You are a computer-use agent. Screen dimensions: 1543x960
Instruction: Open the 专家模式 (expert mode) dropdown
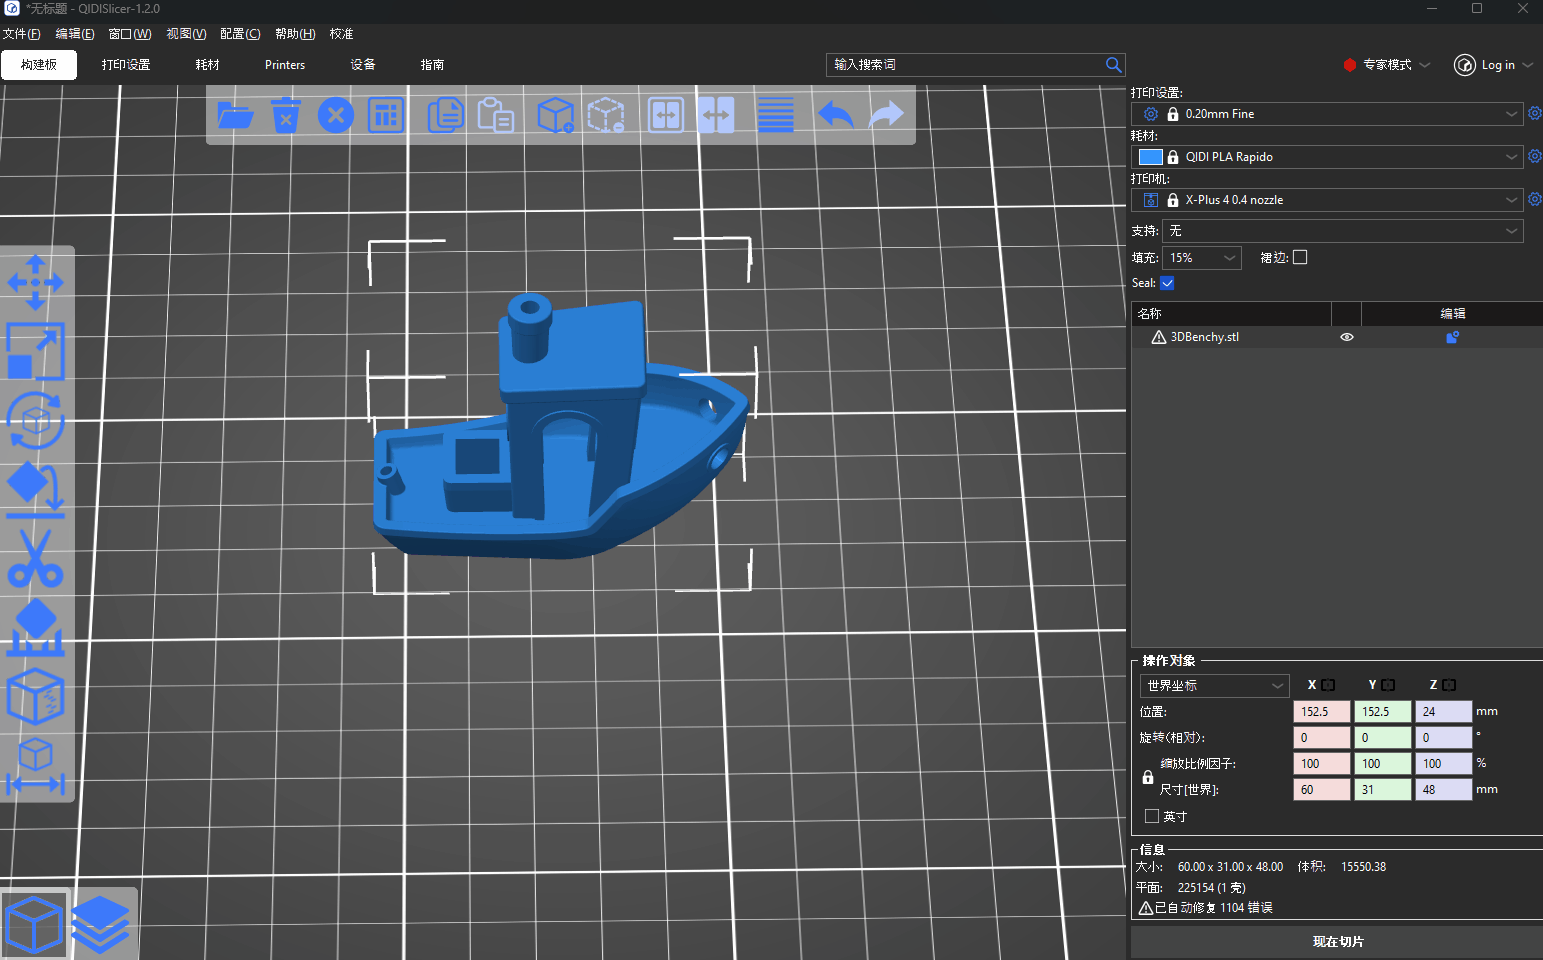click(1387, 64)
